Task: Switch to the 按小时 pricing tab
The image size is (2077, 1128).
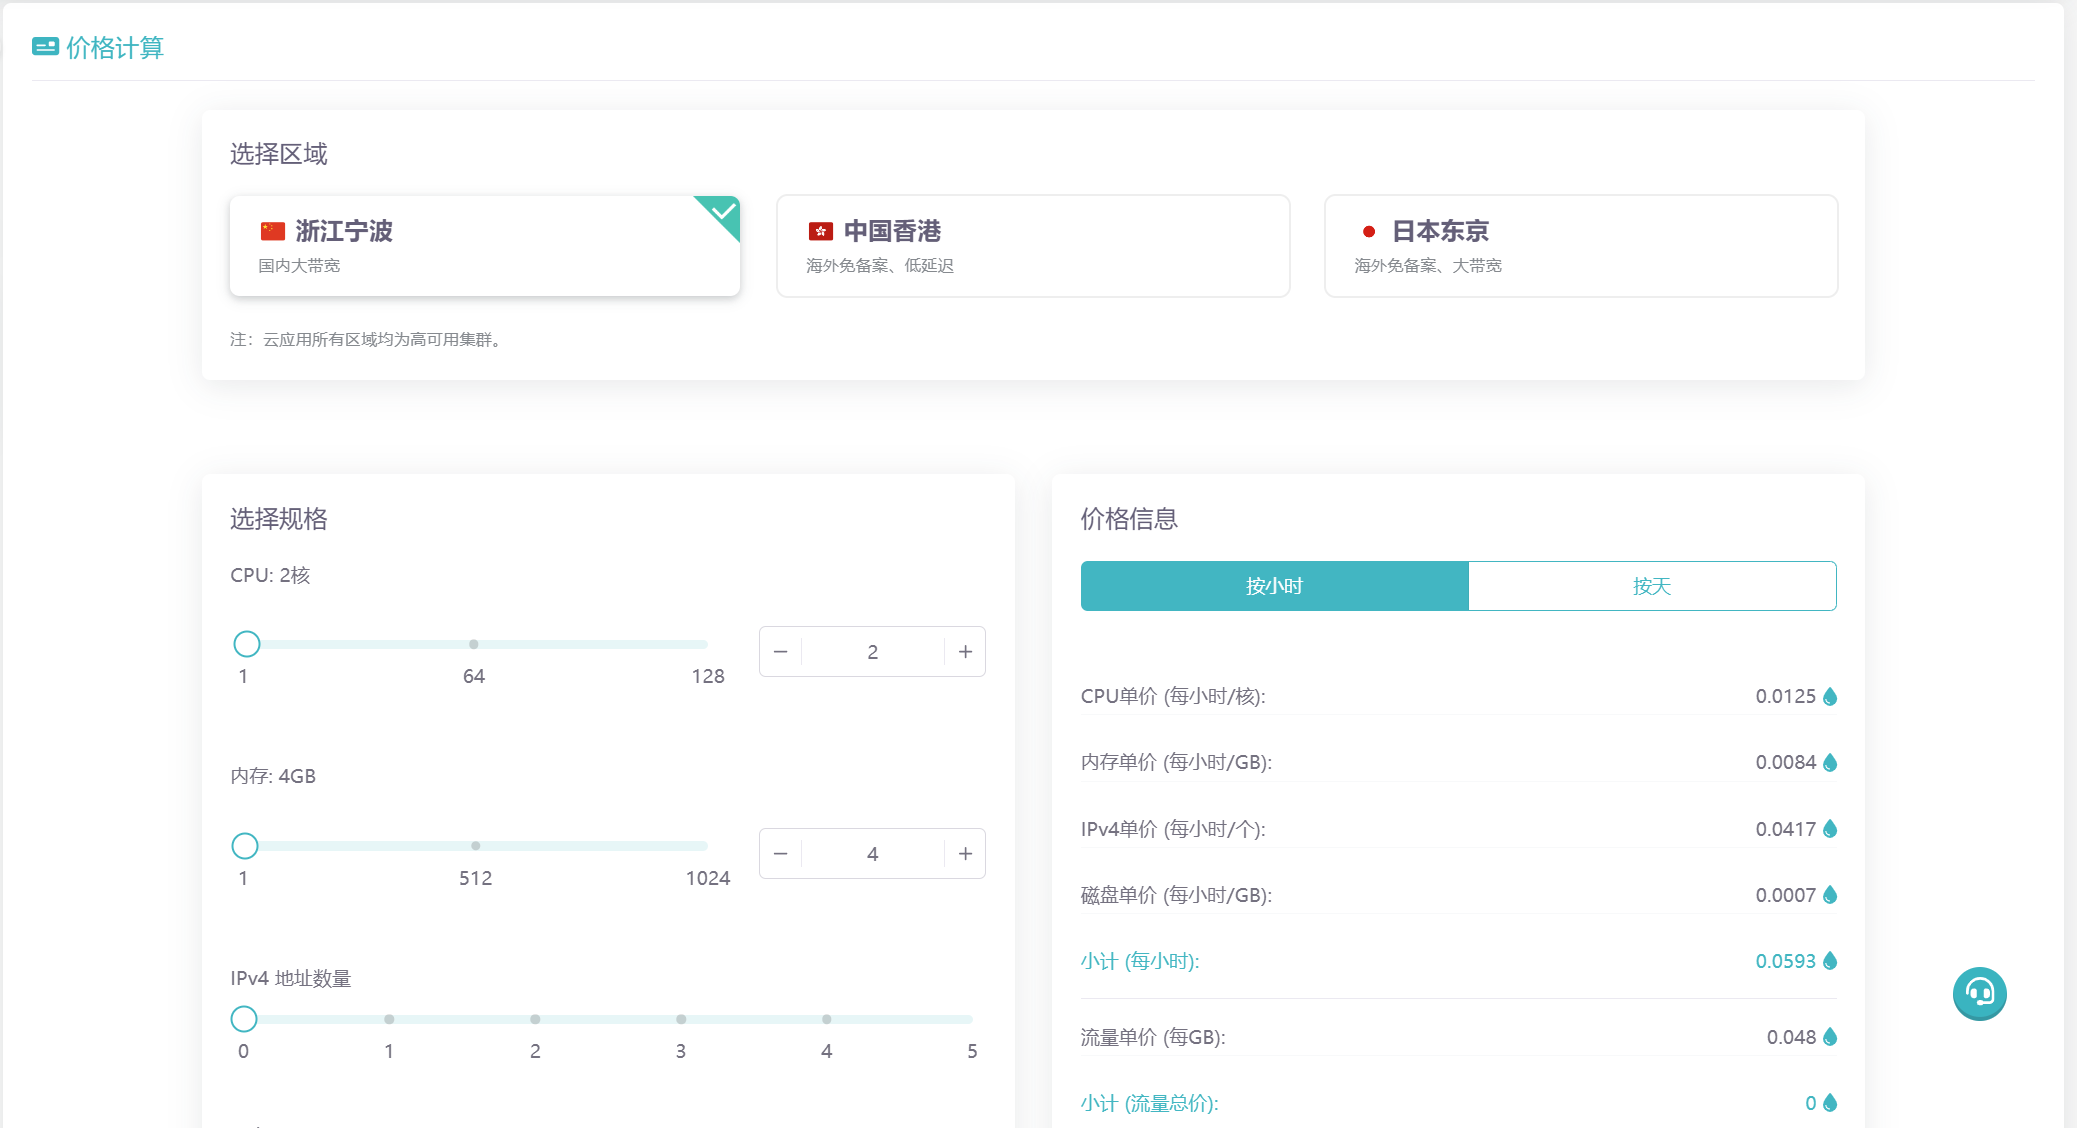Action: 1274,586
